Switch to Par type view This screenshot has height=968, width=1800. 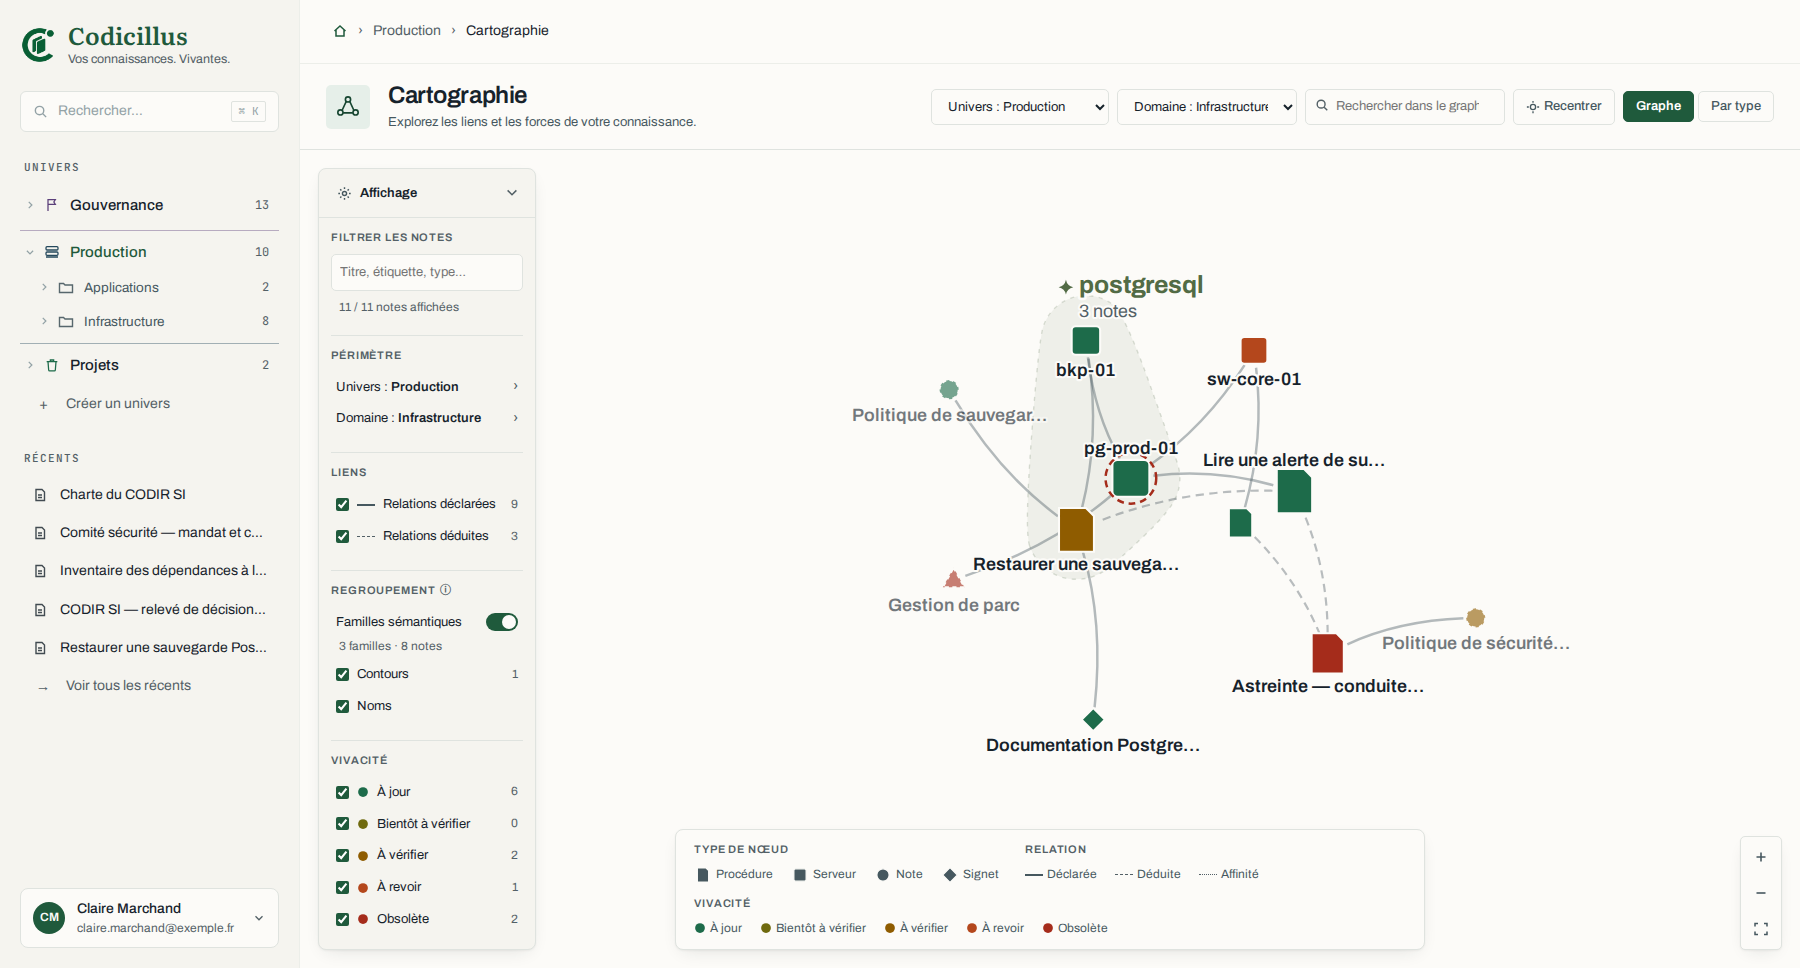click(1736, 106)
